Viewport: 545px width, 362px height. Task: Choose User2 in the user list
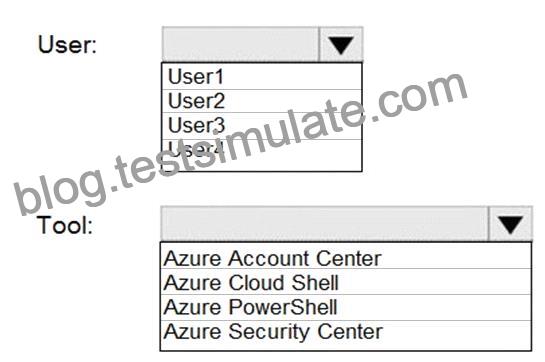click(x=262, y=101)
